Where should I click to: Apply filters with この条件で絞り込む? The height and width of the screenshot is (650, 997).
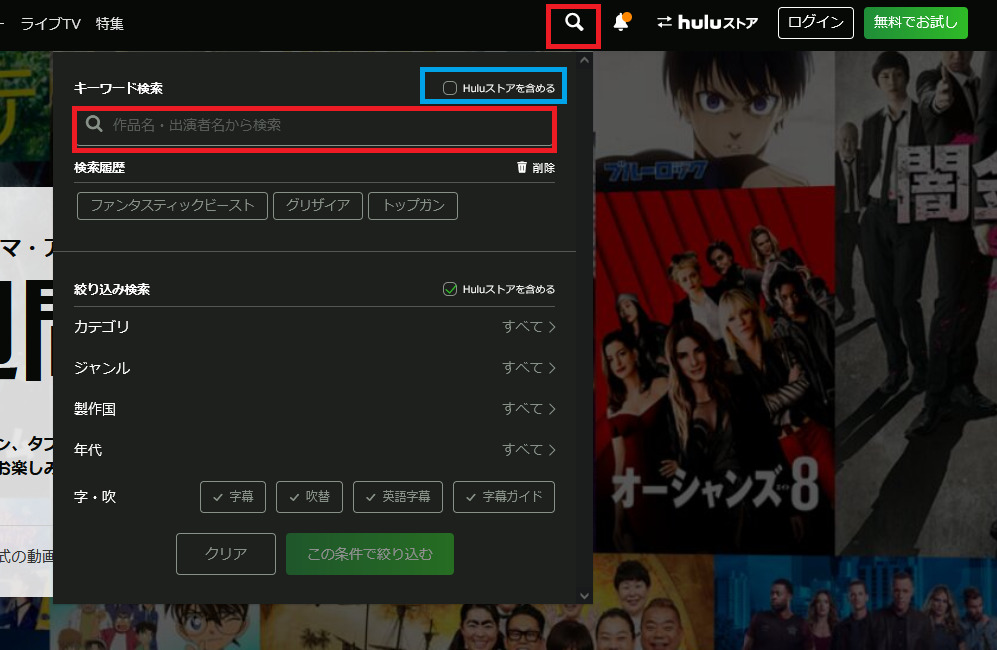coord(370,554)
